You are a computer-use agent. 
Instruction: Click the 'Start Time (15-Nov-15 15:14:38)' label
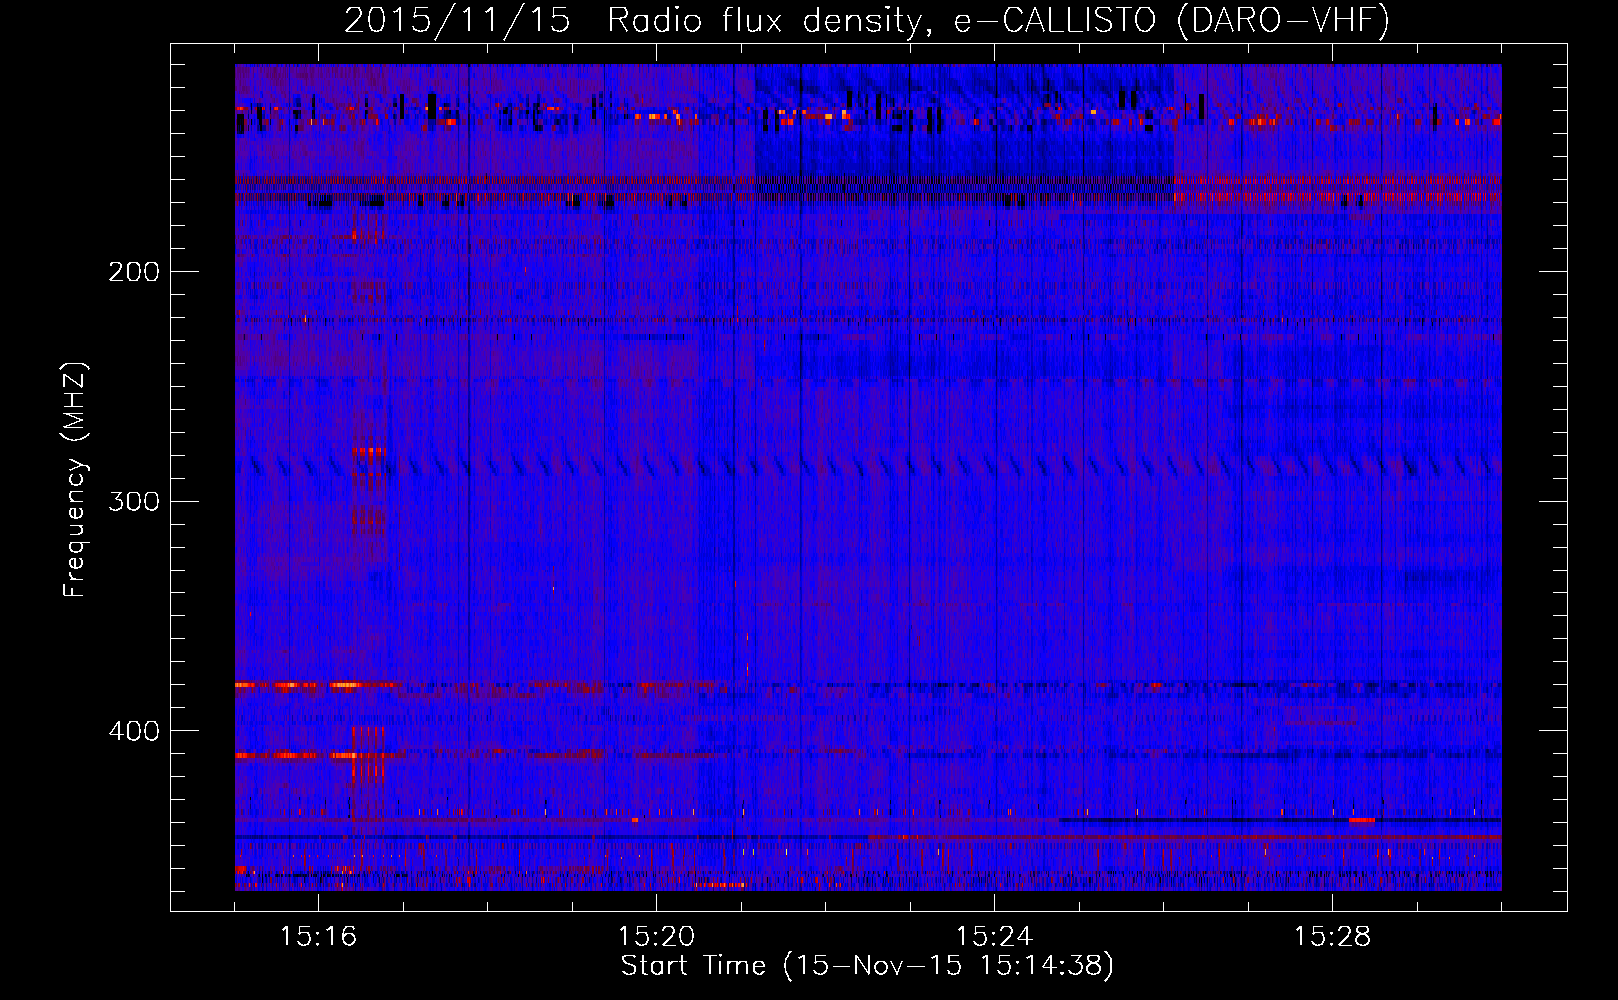867,966
